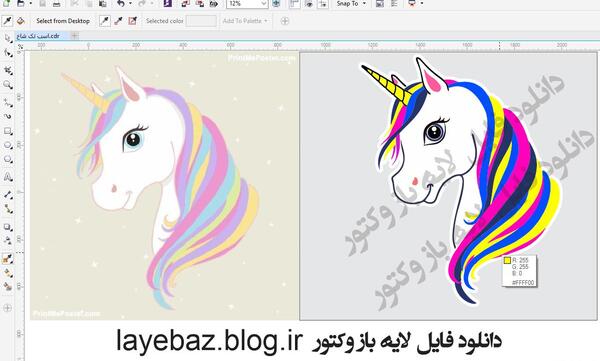
Task: Select the Text tool
Action: tap(8, 177)
